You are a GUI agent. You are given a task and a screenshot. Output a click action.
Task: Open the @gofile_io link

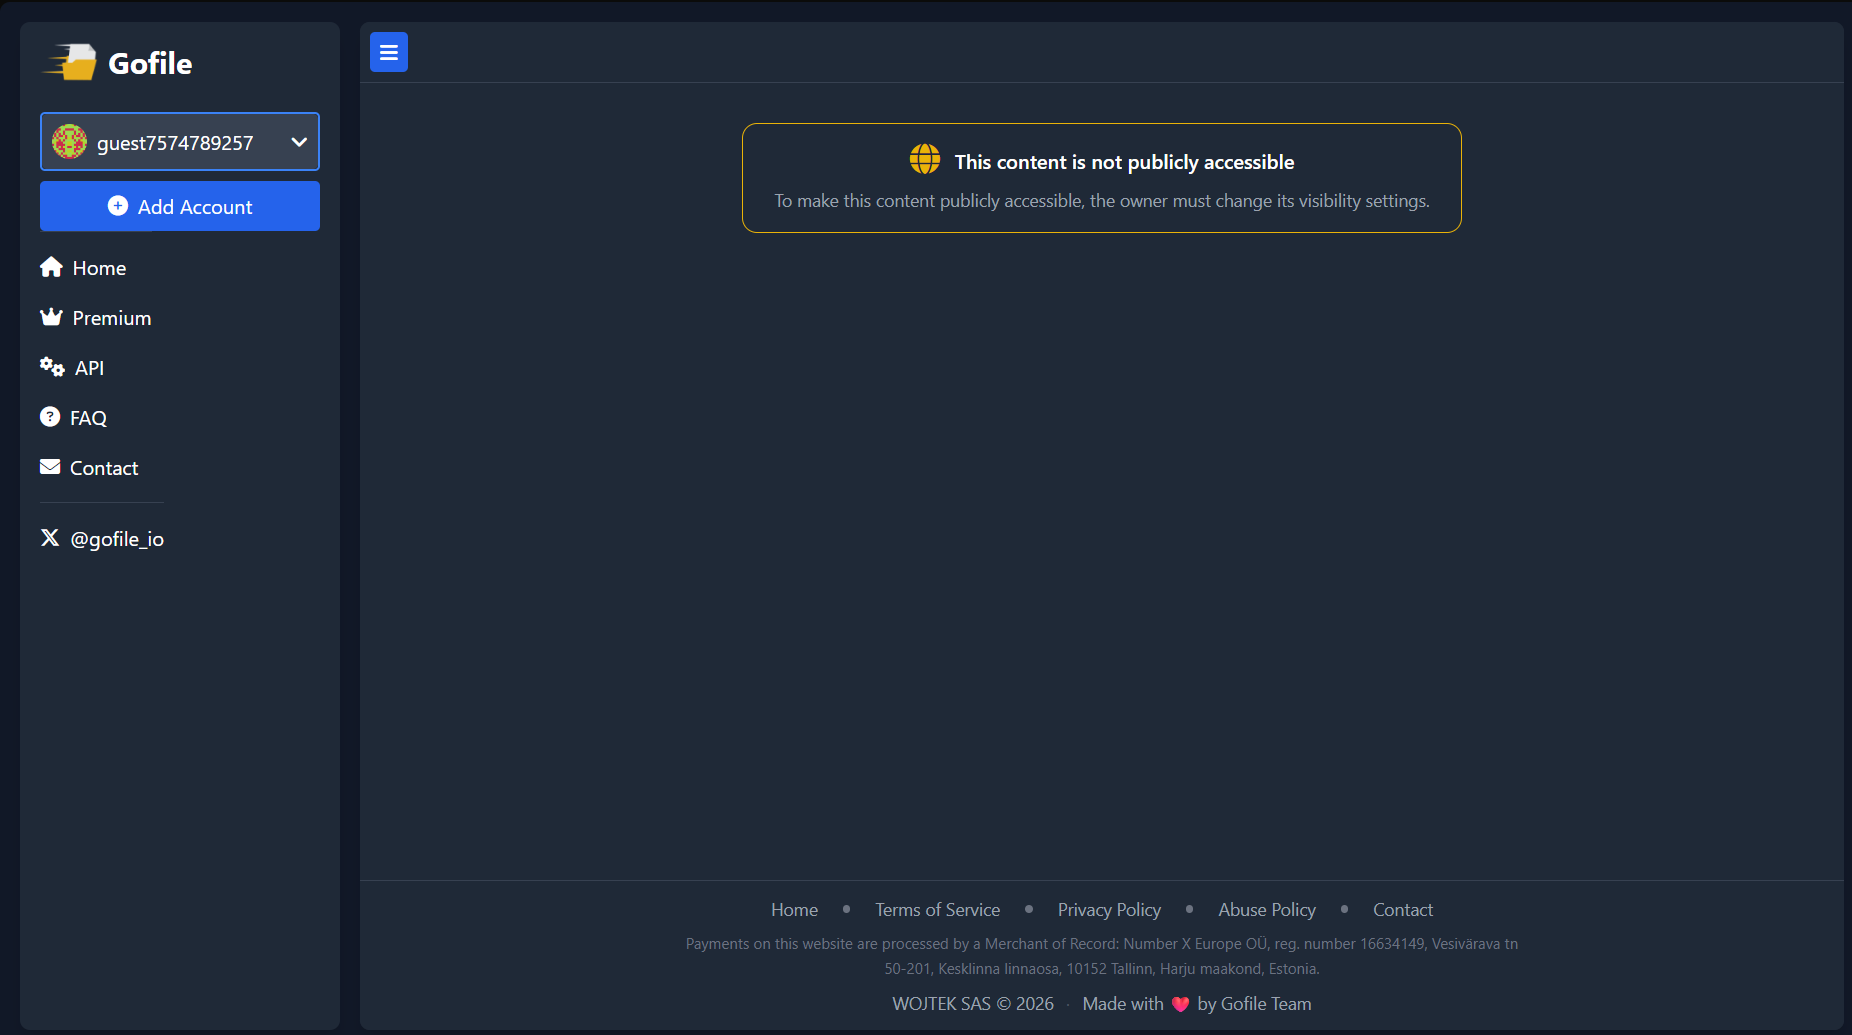click(117, 539)
